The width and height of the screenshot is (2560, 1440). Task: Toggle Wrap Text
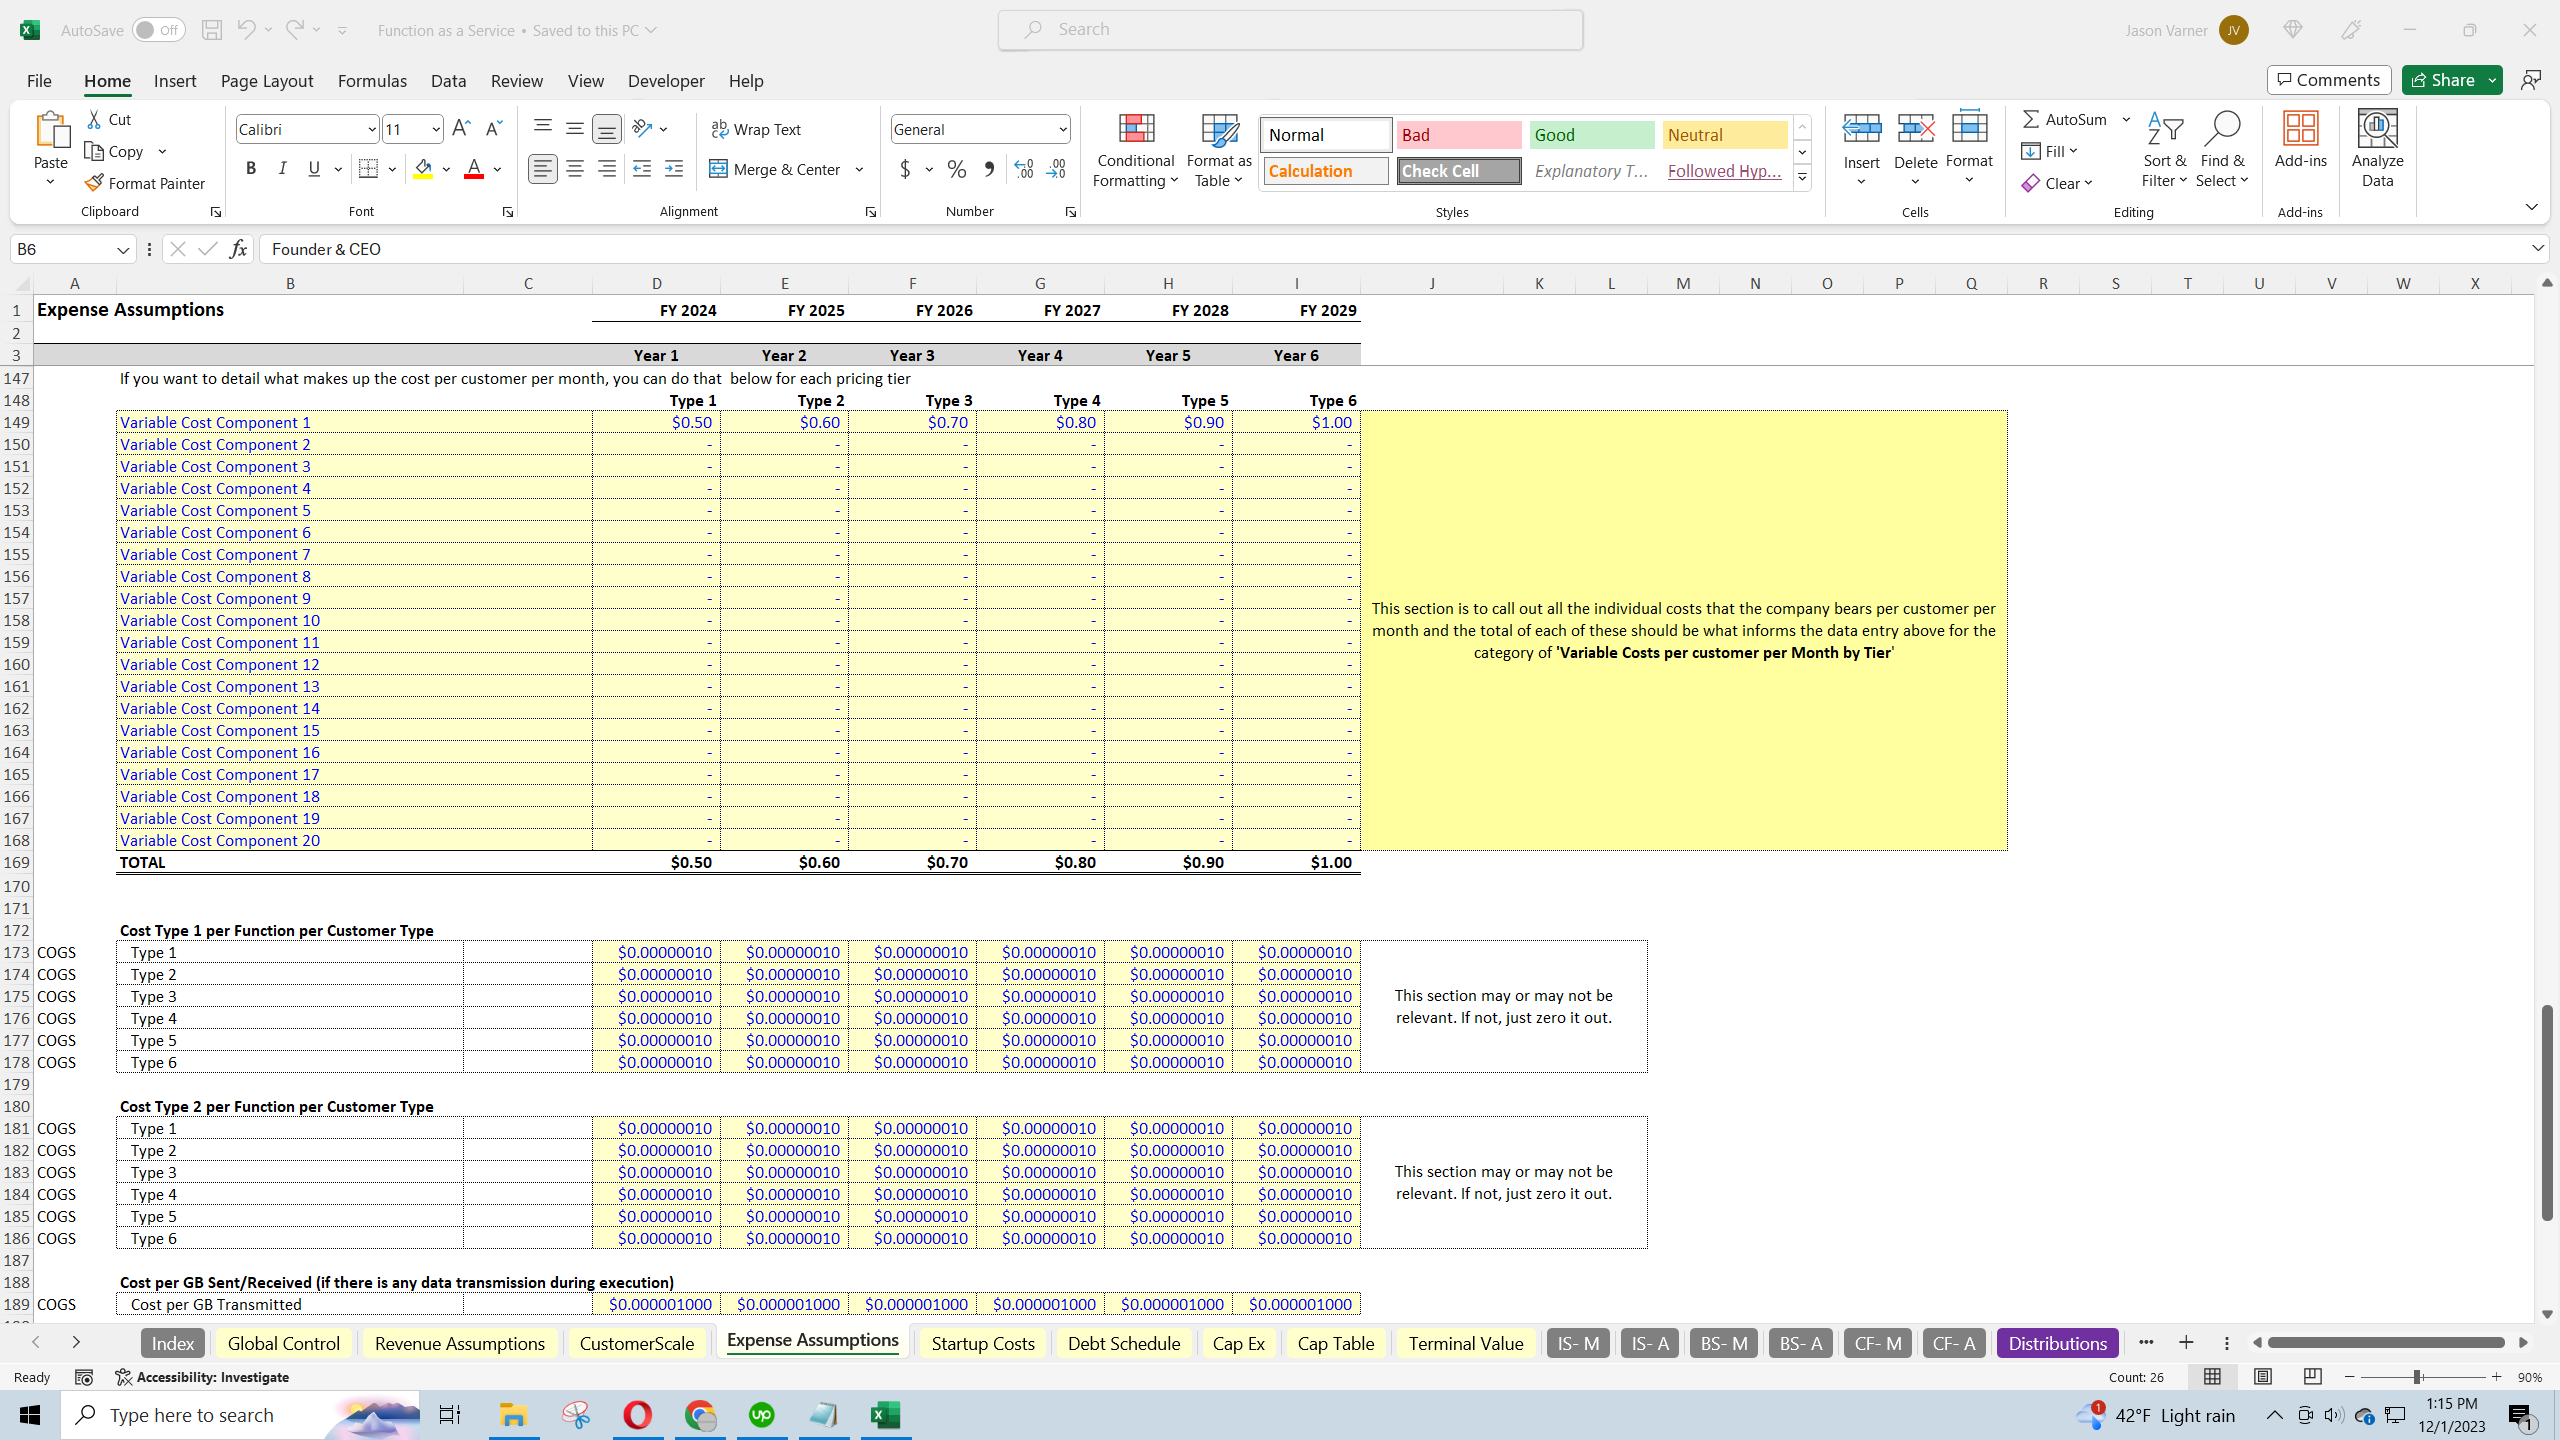point(756,129)
